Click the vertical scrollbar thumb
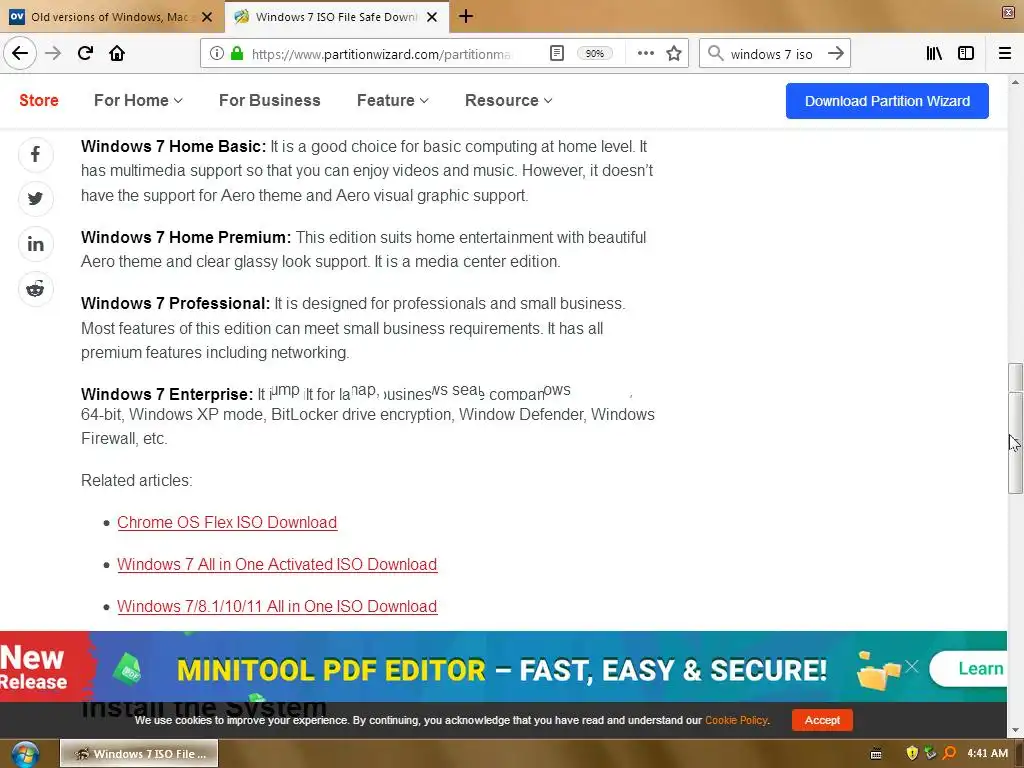The width and height of the screenshot is (1024, 768). [1015, 428]
